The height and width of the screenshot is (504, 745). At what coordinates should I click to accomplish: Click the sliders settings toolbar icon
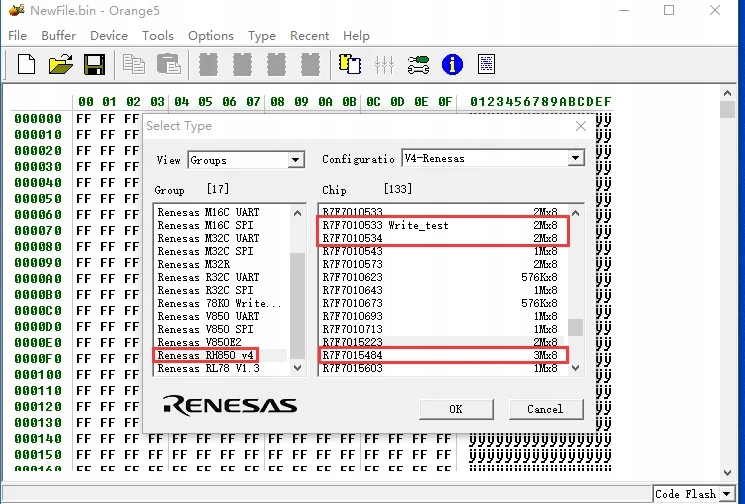(x=384, y=65)
